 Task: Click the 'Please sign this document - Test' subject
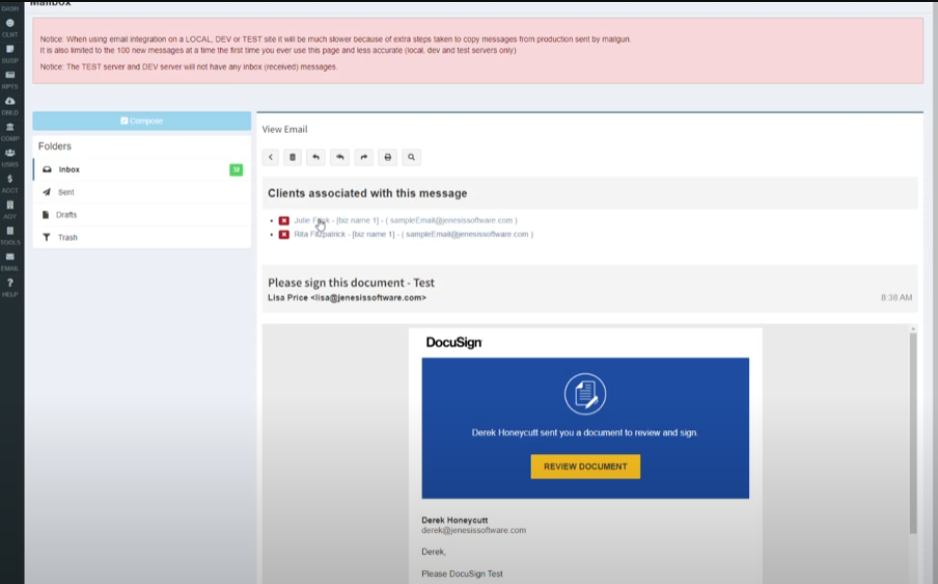point(351,282)
